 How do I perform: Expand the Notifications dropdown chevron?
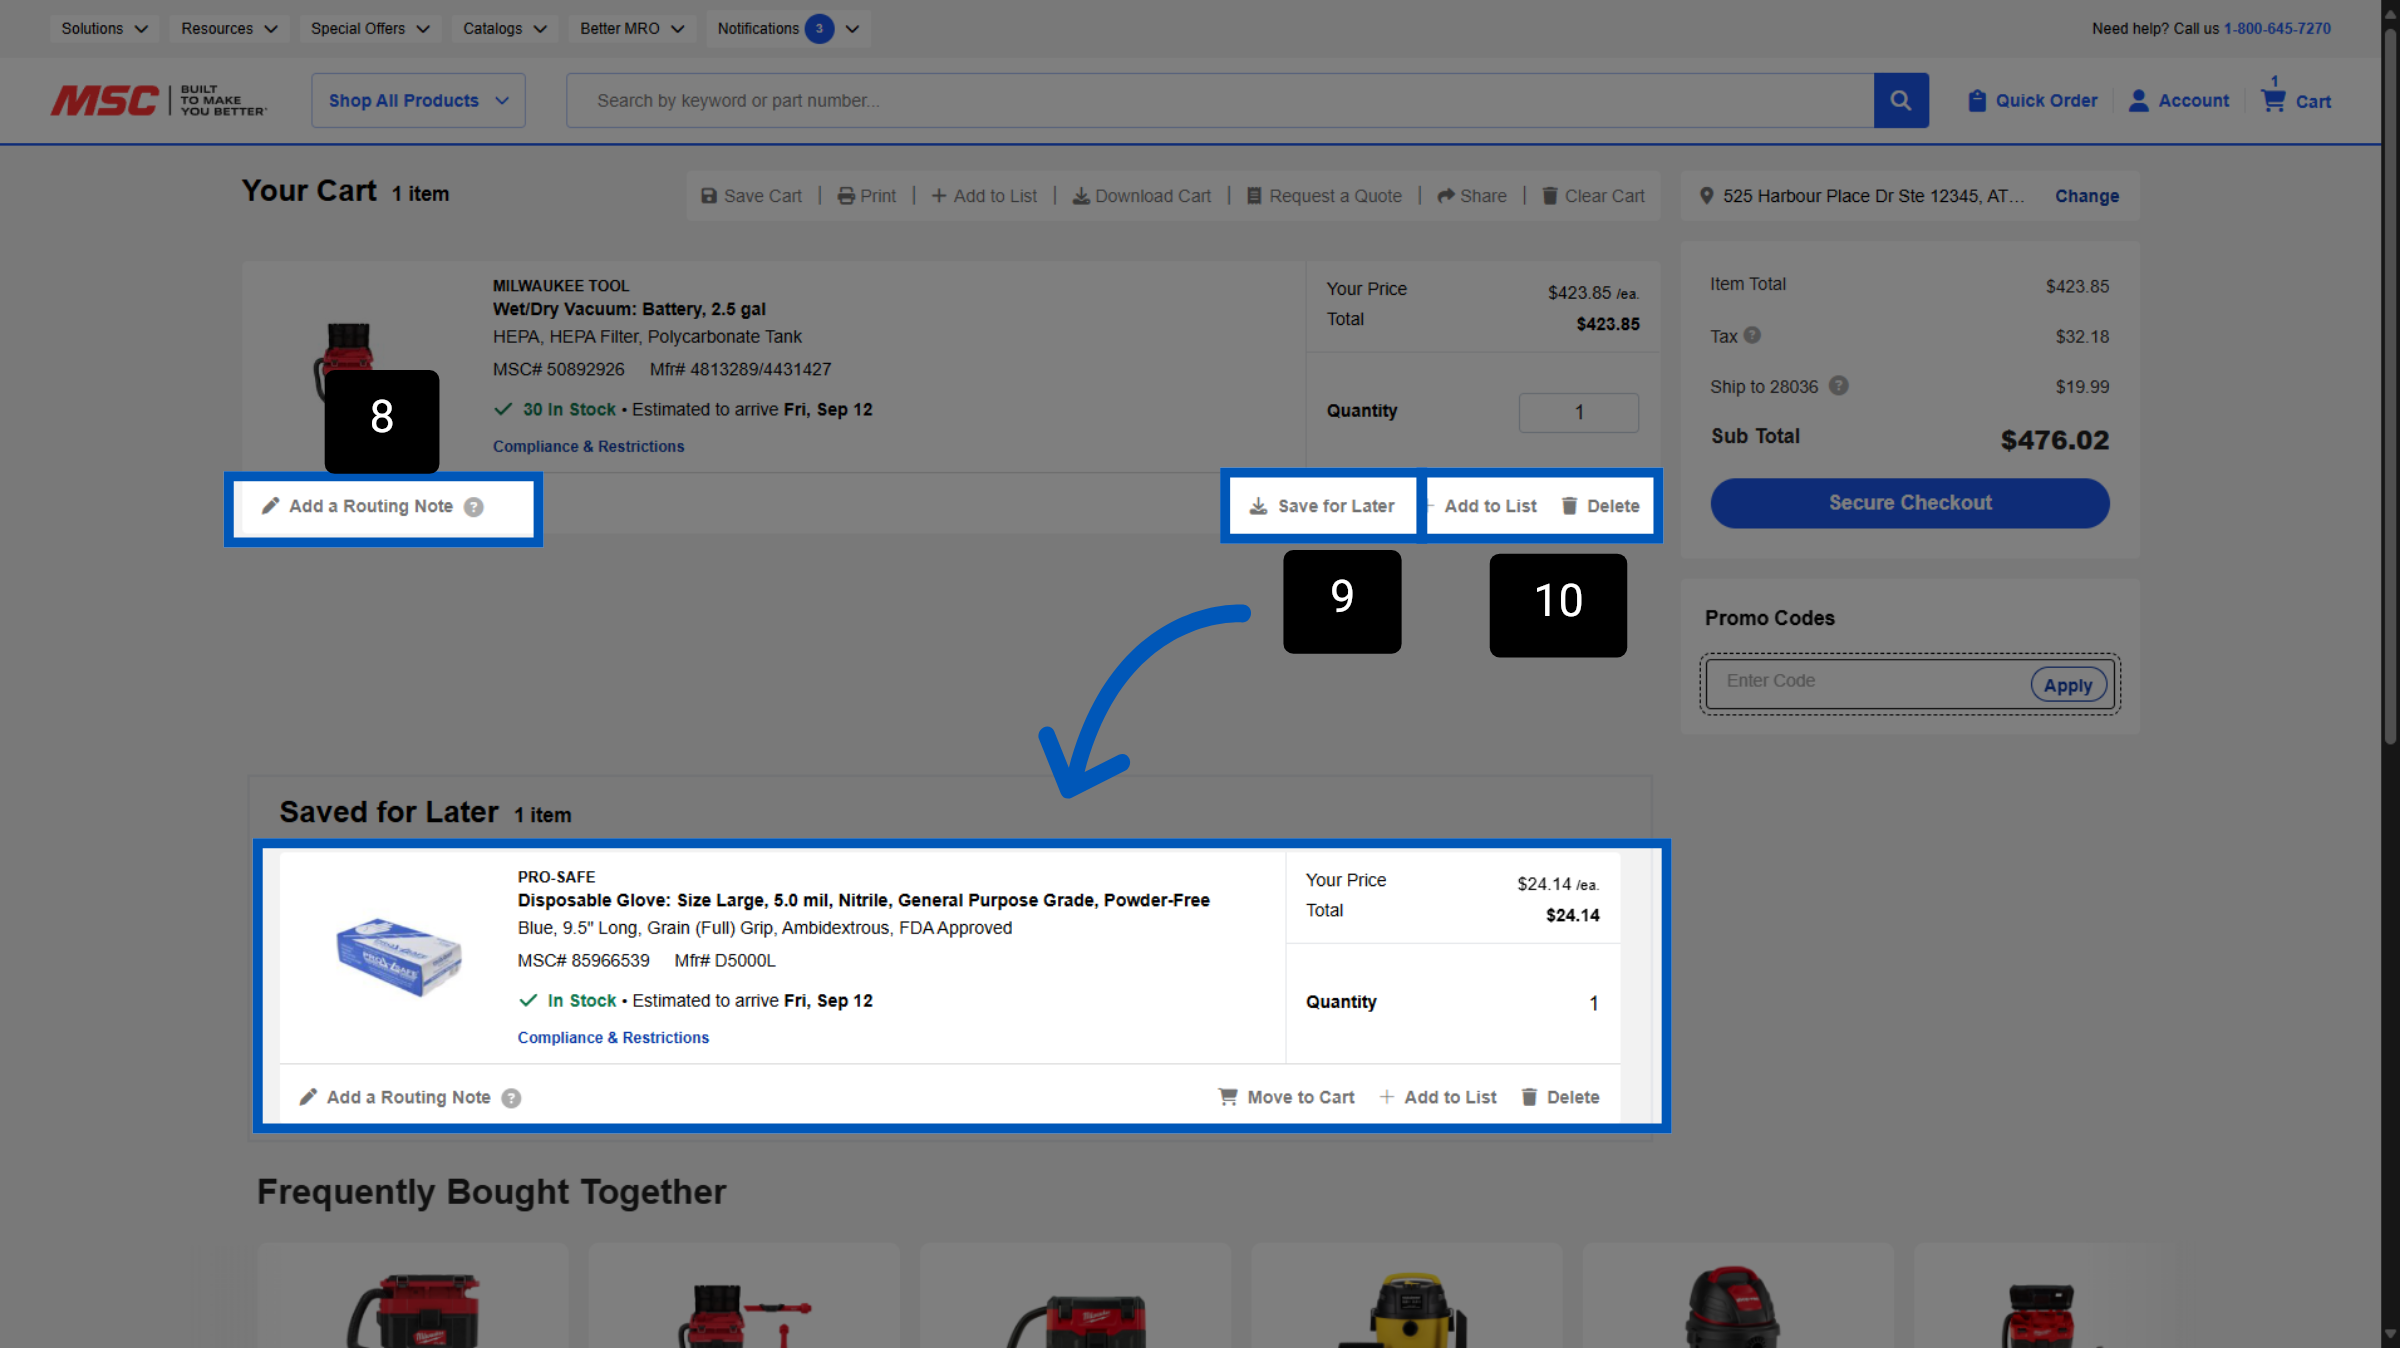(852, 29)
